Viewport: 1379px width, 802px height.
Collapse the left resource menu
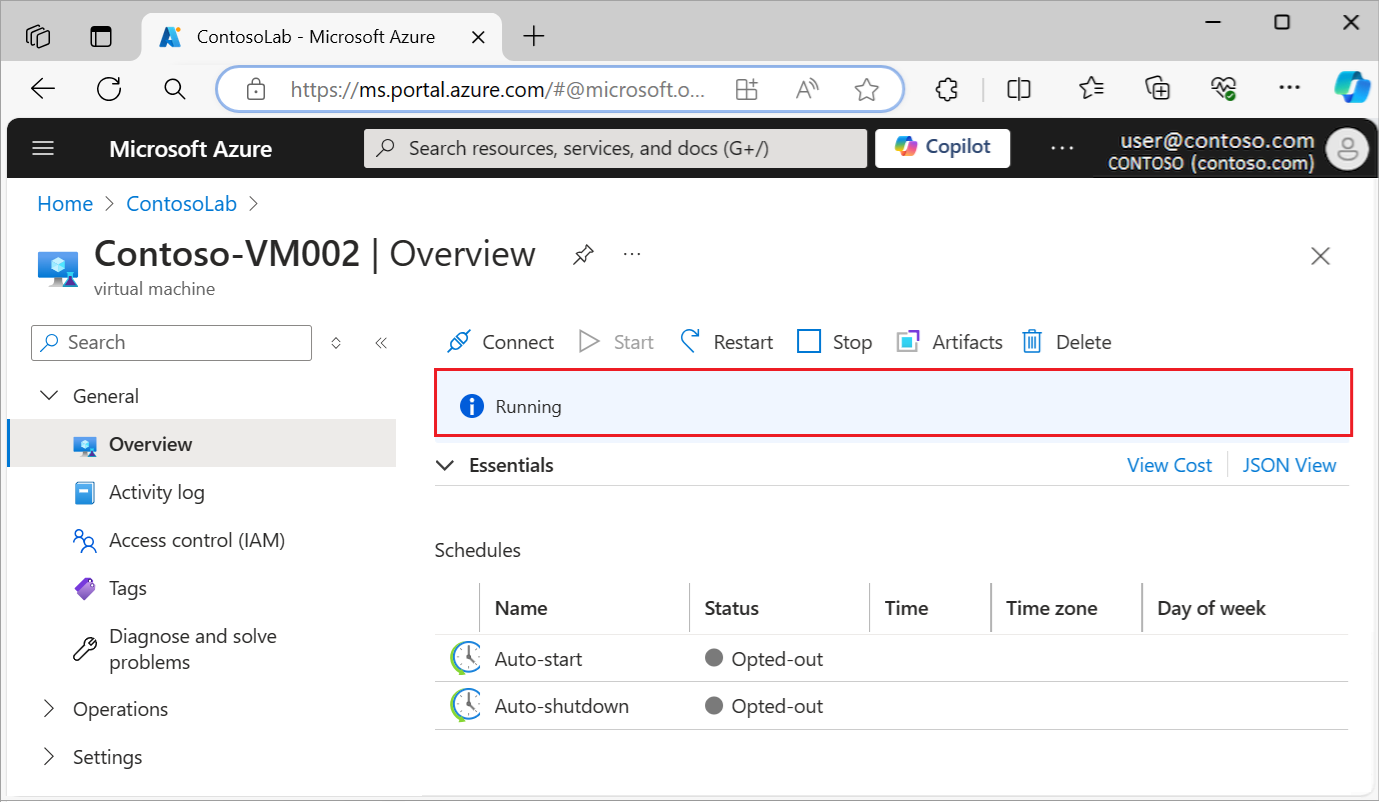(x=381, y=343)
